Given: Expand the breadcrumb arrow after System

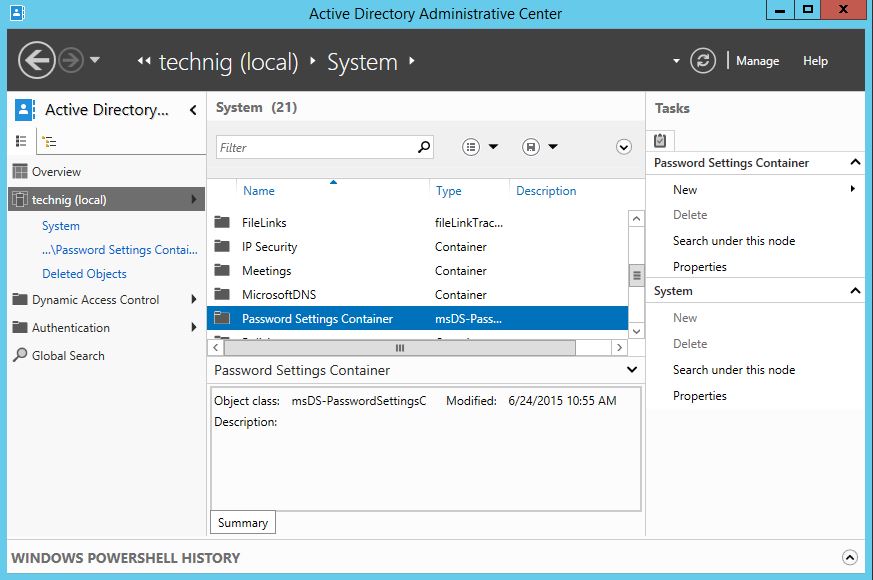Looking at the screenshot, I should coord(411,61).
